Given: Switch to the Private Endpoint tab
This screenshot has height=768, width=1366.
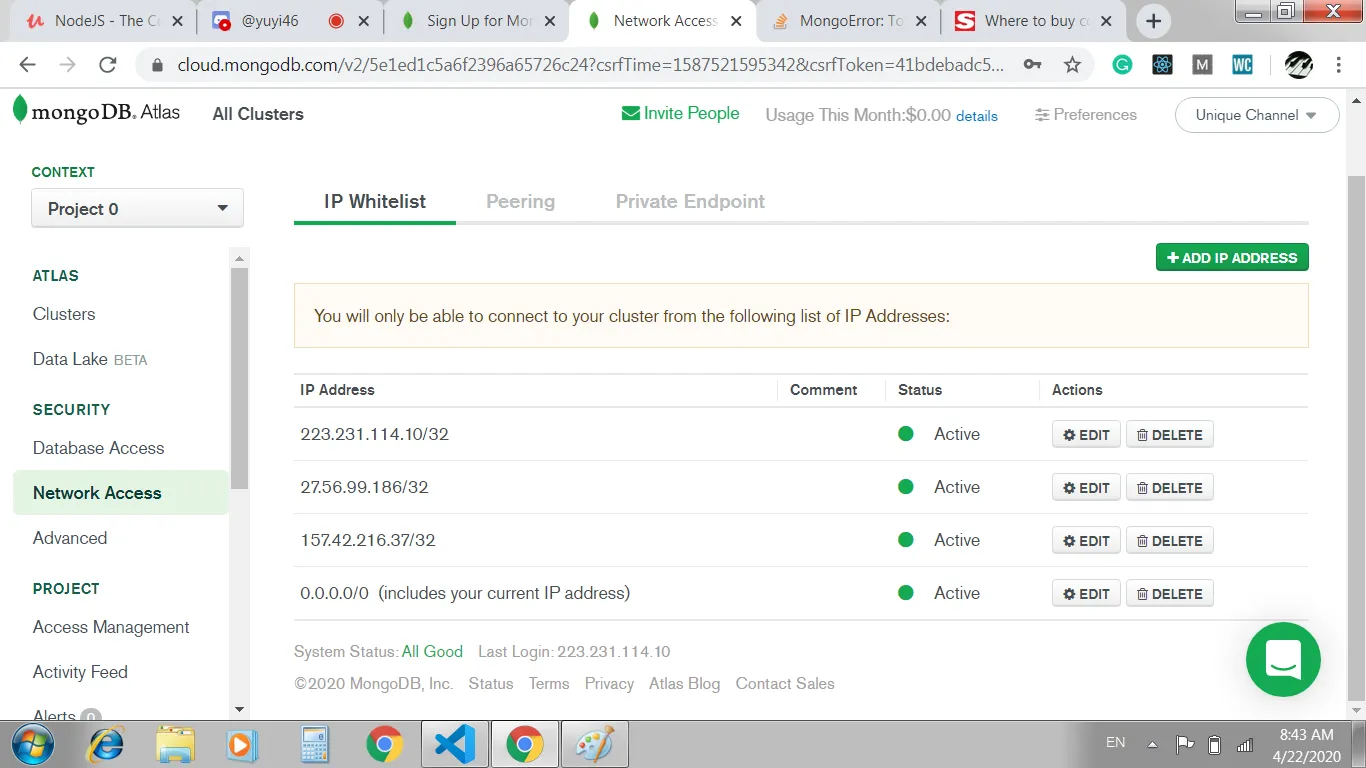Looking at the screenshot, I should point(690,201).
